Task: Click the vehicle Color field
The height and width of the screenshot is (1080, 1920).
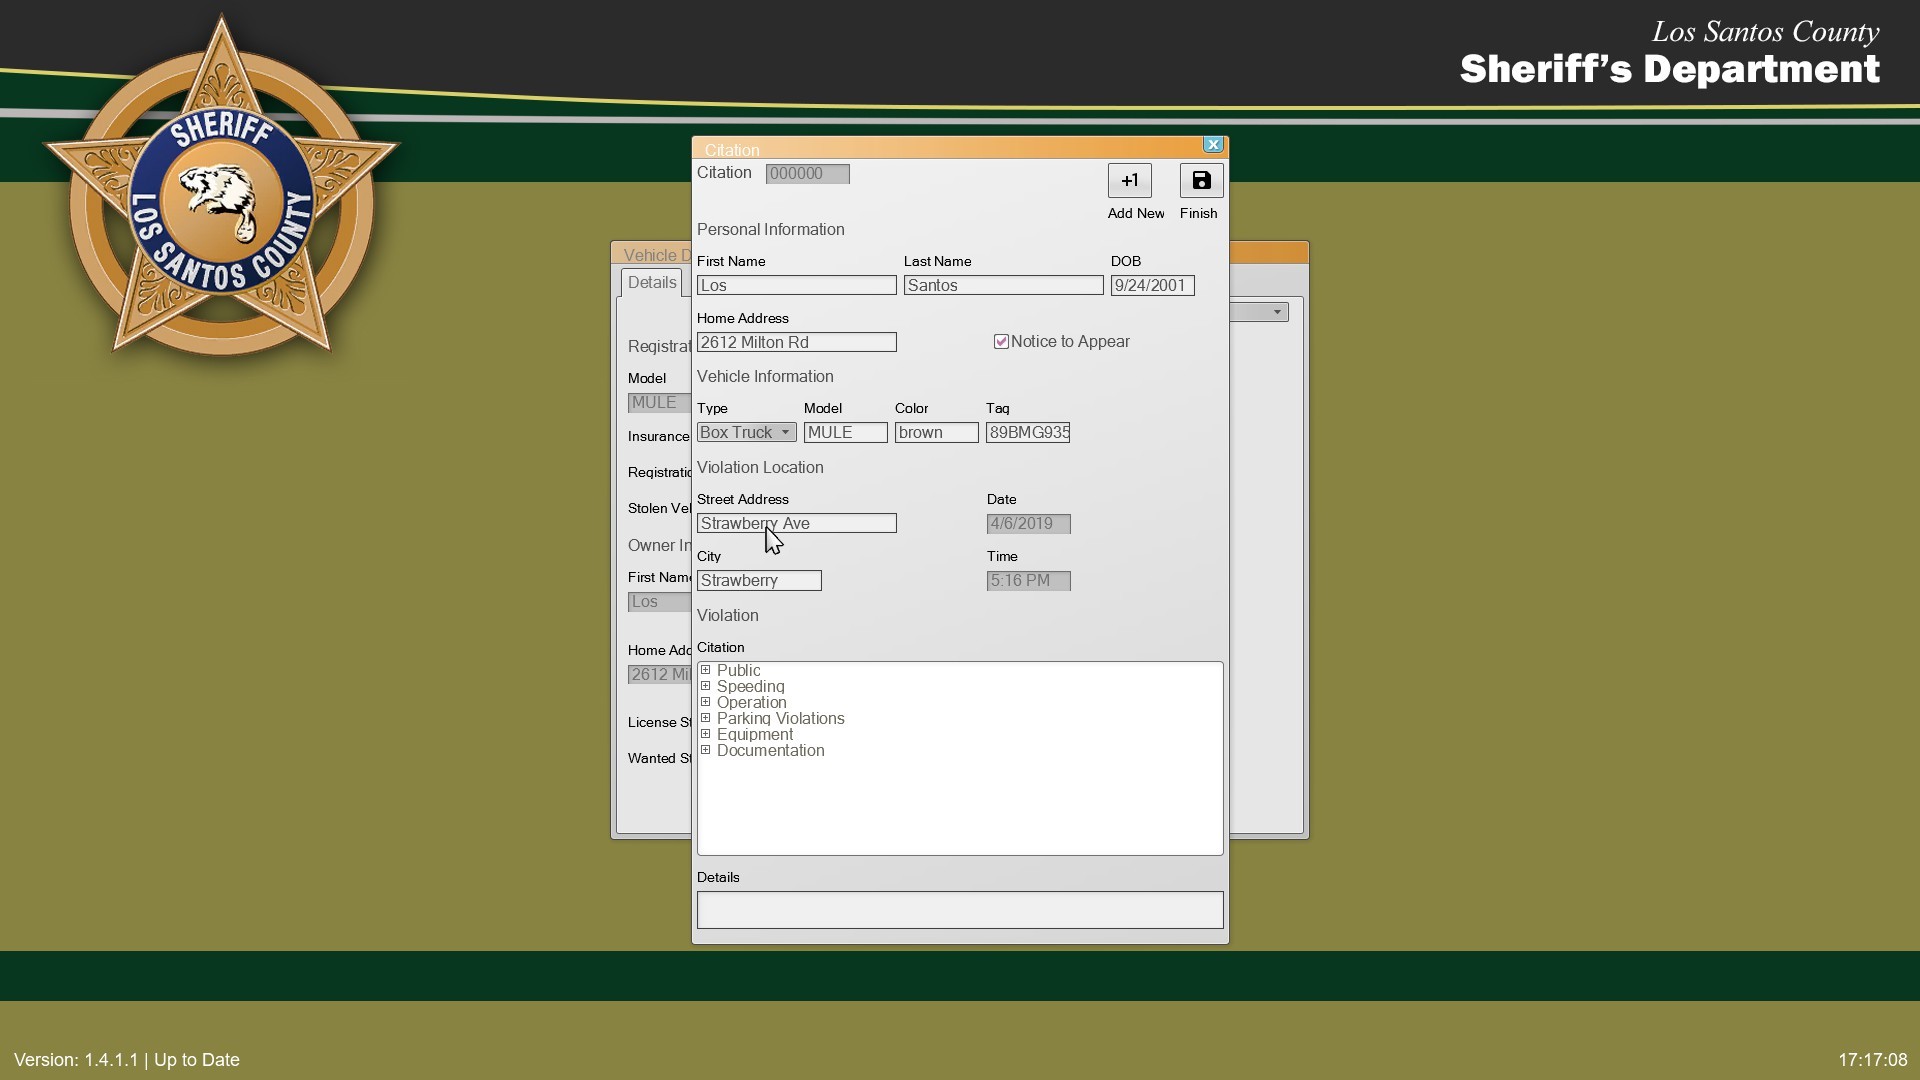Action: 936,433
